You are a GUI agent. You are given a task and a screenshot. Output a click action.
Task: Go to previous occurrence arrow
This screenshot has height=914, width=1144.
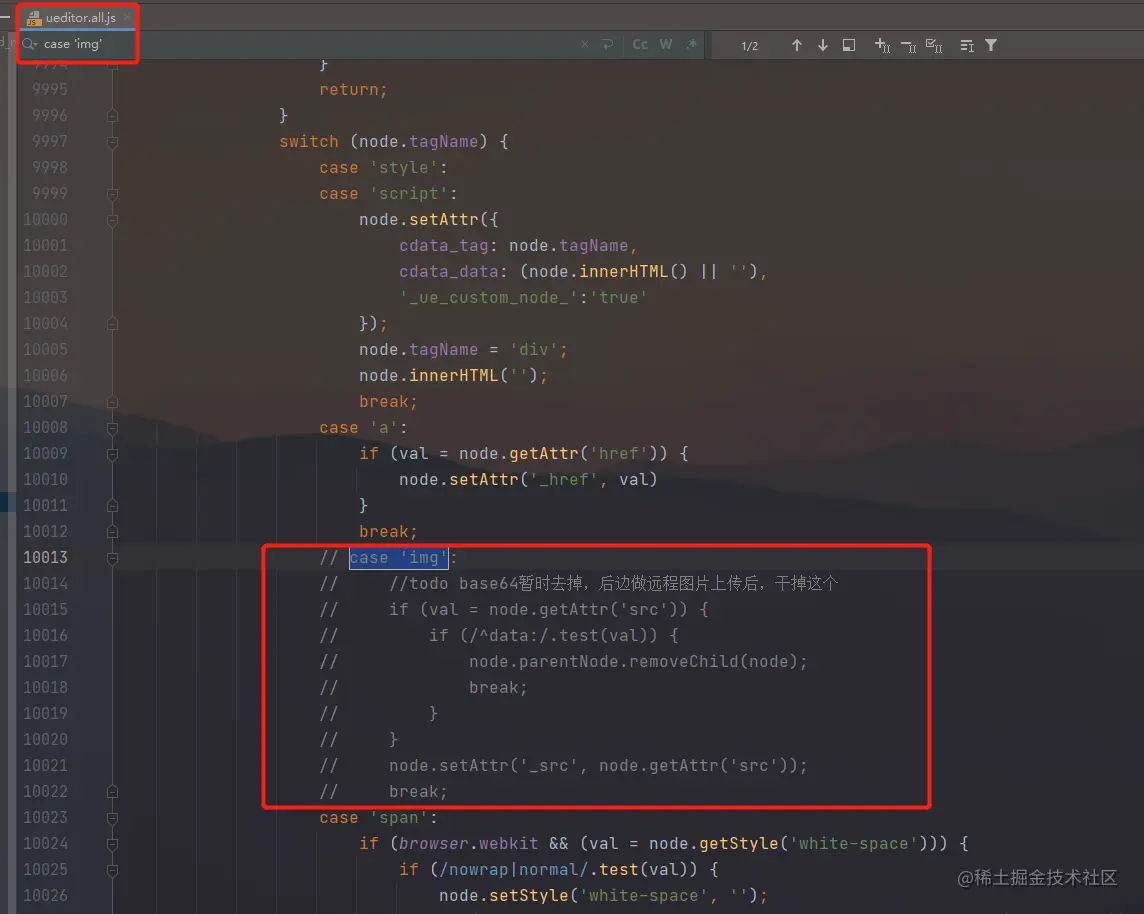click(x=797, y=45)
